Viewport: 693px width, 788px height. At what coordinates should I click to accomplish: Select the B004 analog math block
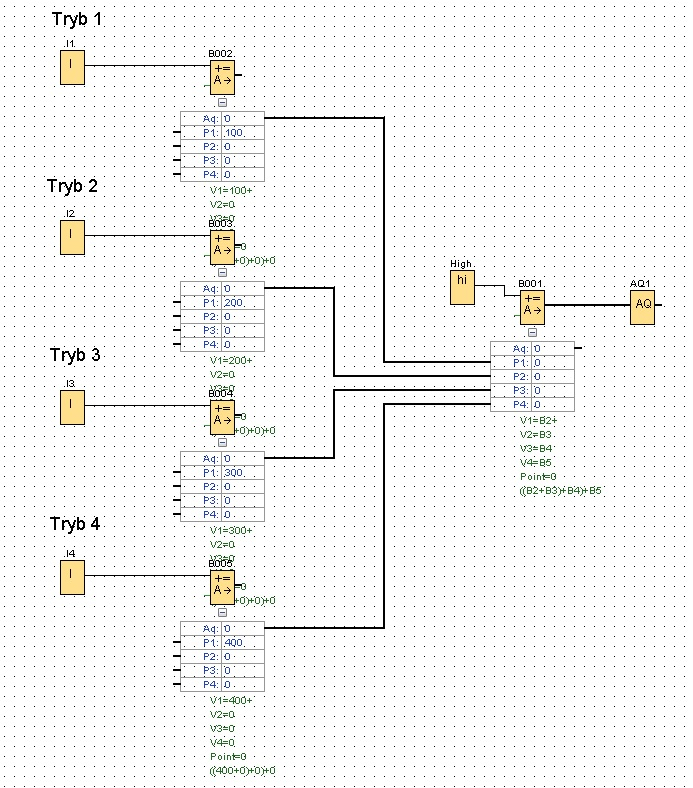pos(222,417)
